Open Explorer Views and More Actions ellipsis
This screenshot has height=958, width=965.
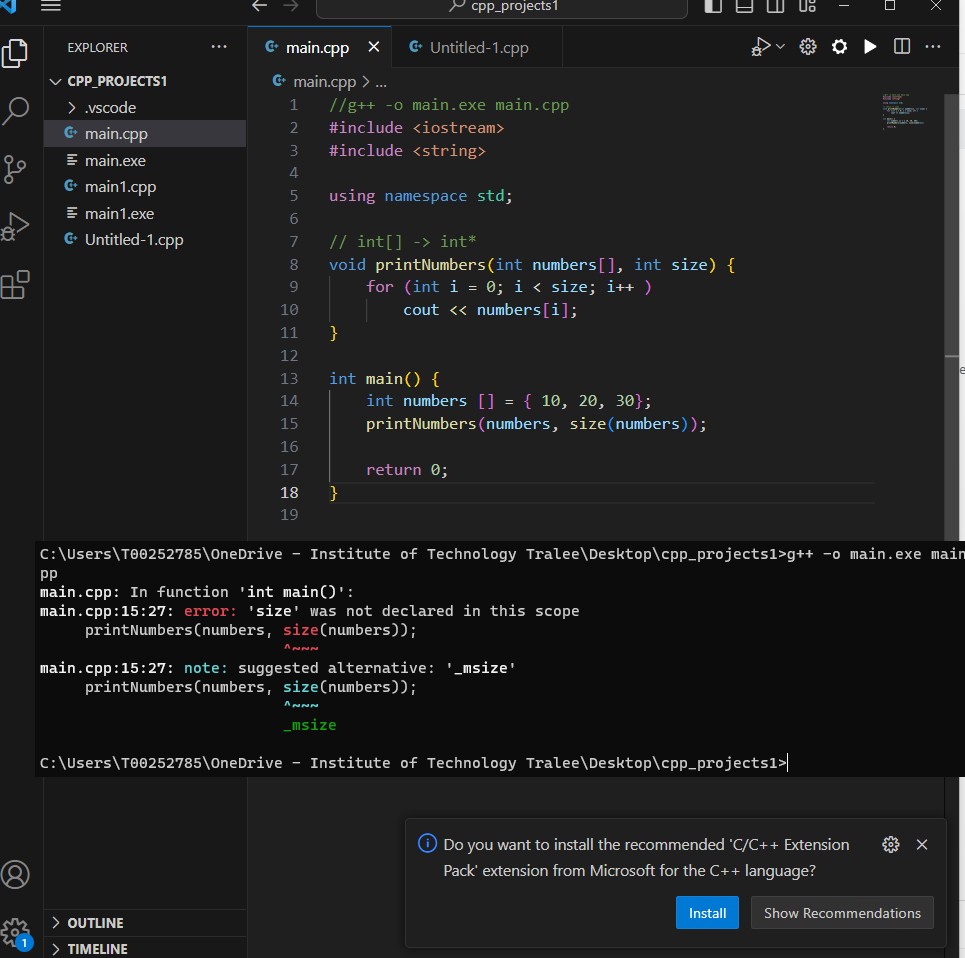point(219,47)
